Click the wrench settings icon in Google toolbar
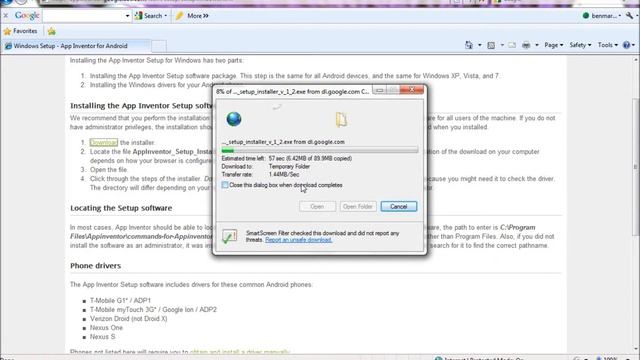 click(x=629, y=16)
